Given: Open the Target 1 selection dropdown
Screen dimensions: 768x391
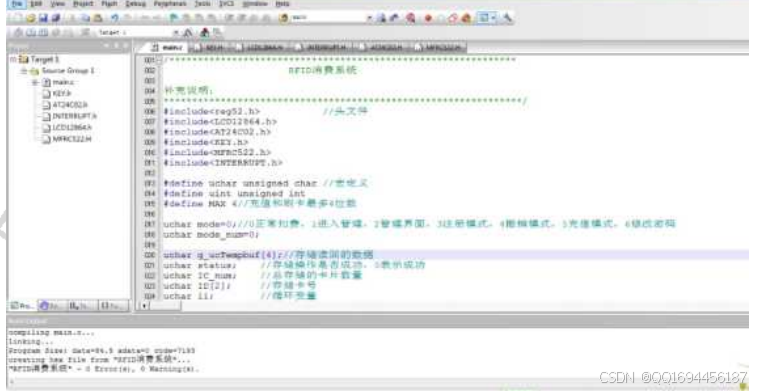Looking at the screenshot, I should pyautogui.click(x=176, y=32).
